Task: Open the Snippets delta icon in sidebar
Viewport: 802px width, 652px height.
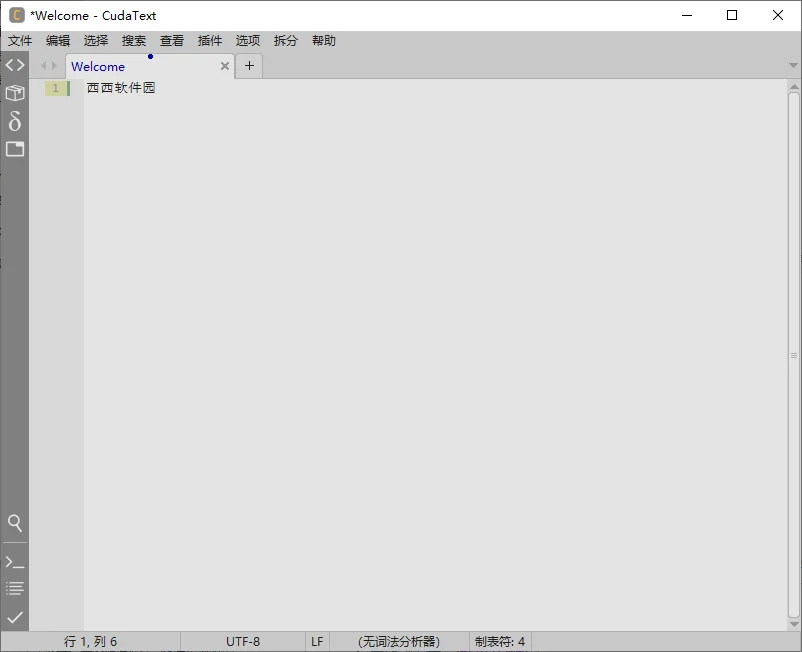Action: (x=15, y=121)
